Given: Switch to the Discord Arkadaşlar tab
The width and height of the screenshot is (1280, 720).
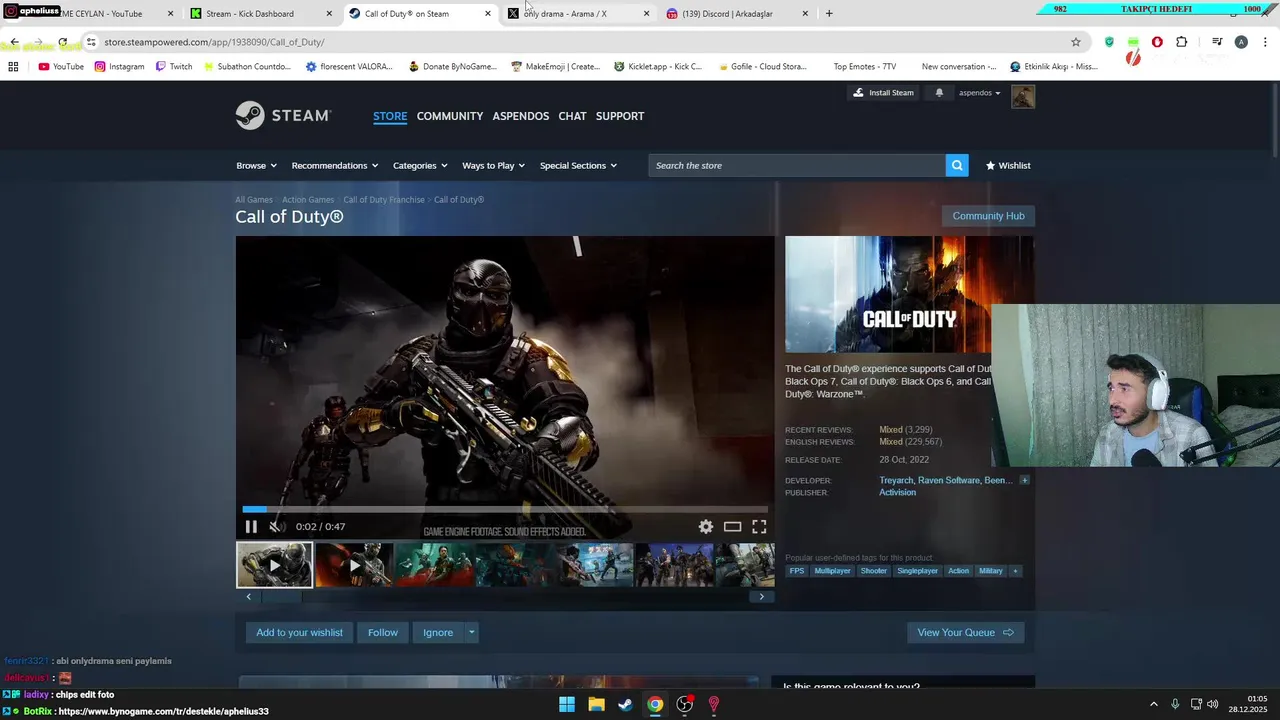Looking at the screenshot, I should (737, 14).
